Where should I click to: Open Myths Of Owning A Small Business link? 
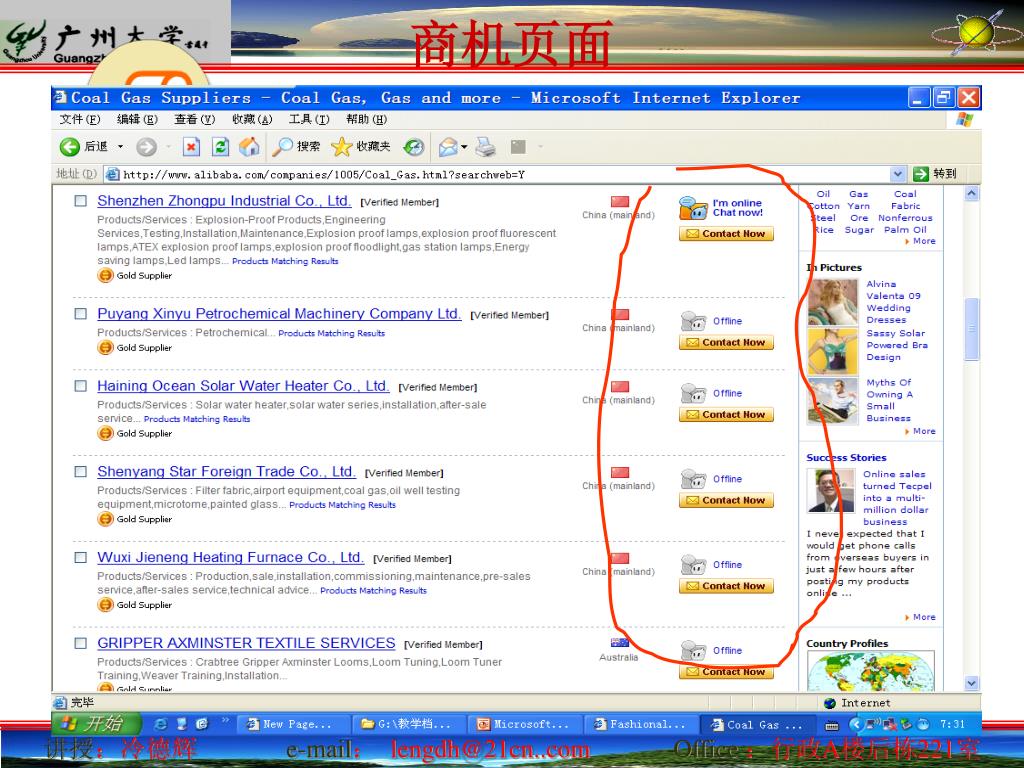tap(889, 400)
